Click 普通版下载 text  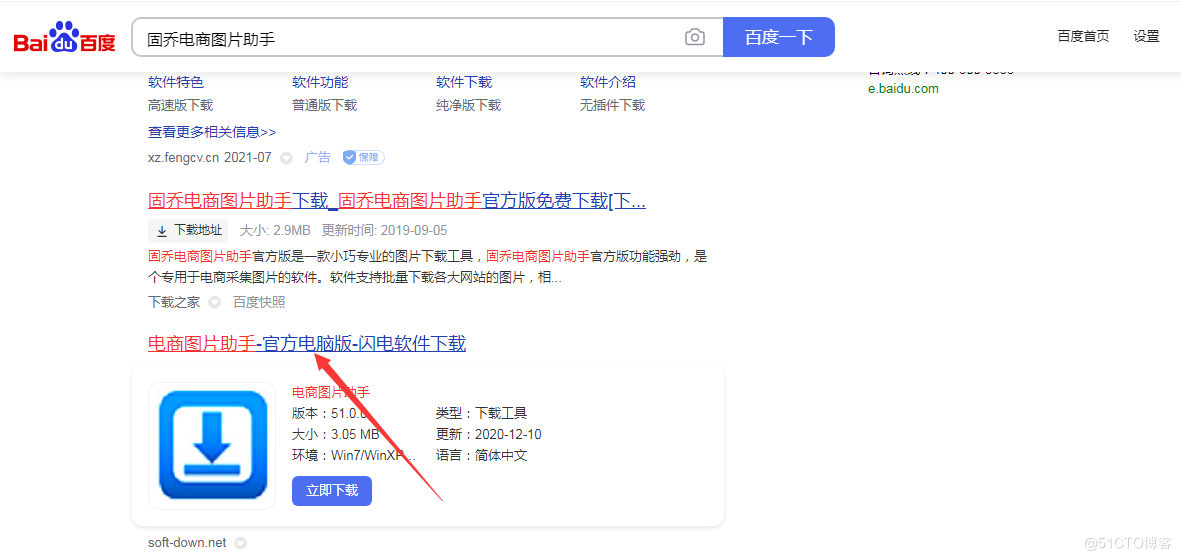pos(325,105)
